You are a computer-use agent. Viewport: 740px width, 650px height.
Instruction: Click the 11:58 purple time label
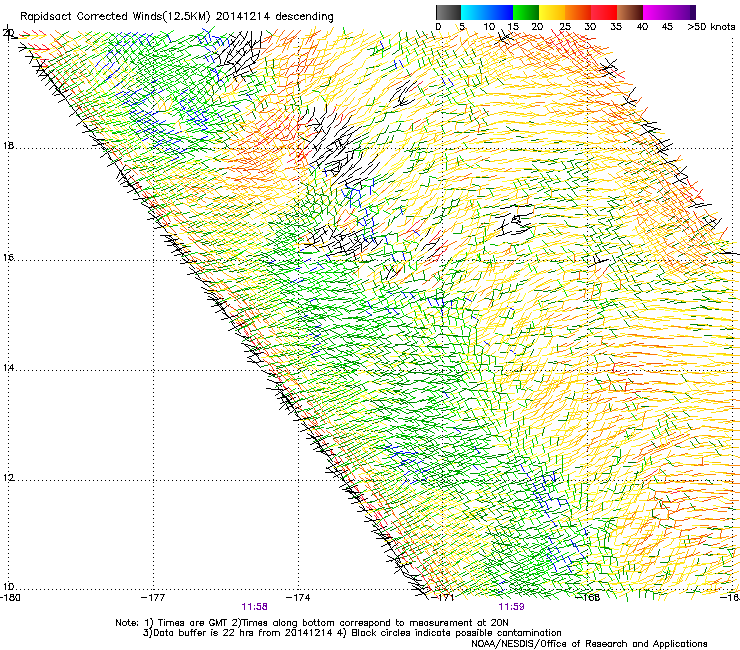(254, 607)
